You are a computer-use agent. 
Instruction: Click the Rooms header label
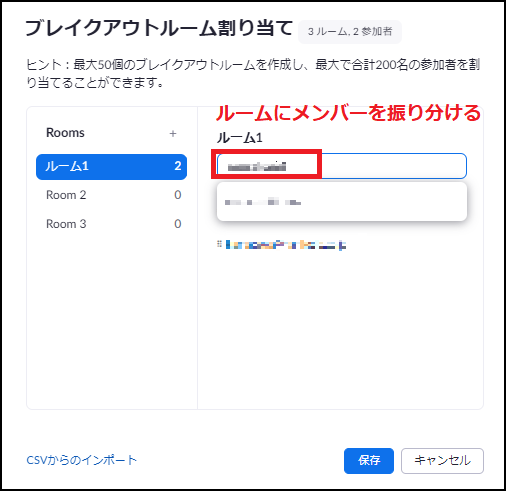click(x=65, y=133)
